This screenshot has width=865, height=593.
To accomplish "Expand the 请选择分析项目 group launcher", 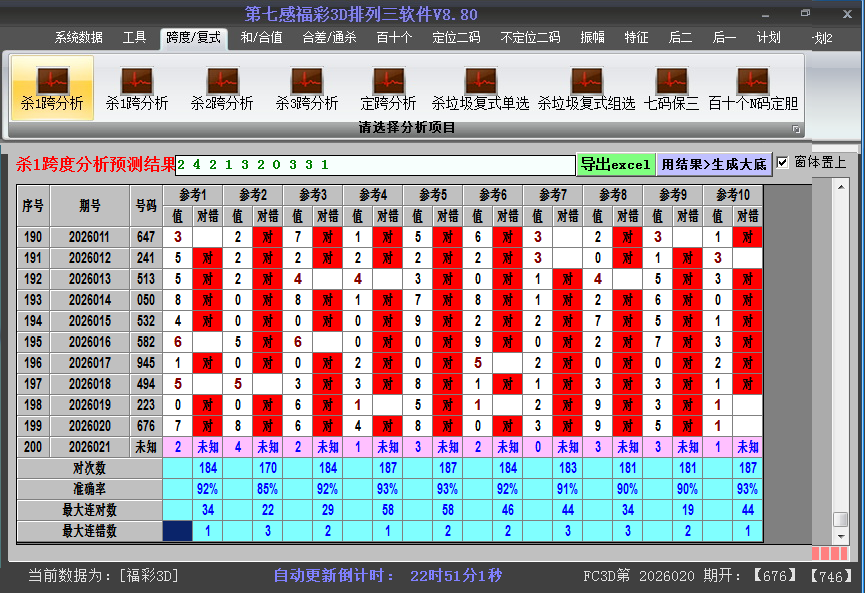I will click(x=796, y=129).
